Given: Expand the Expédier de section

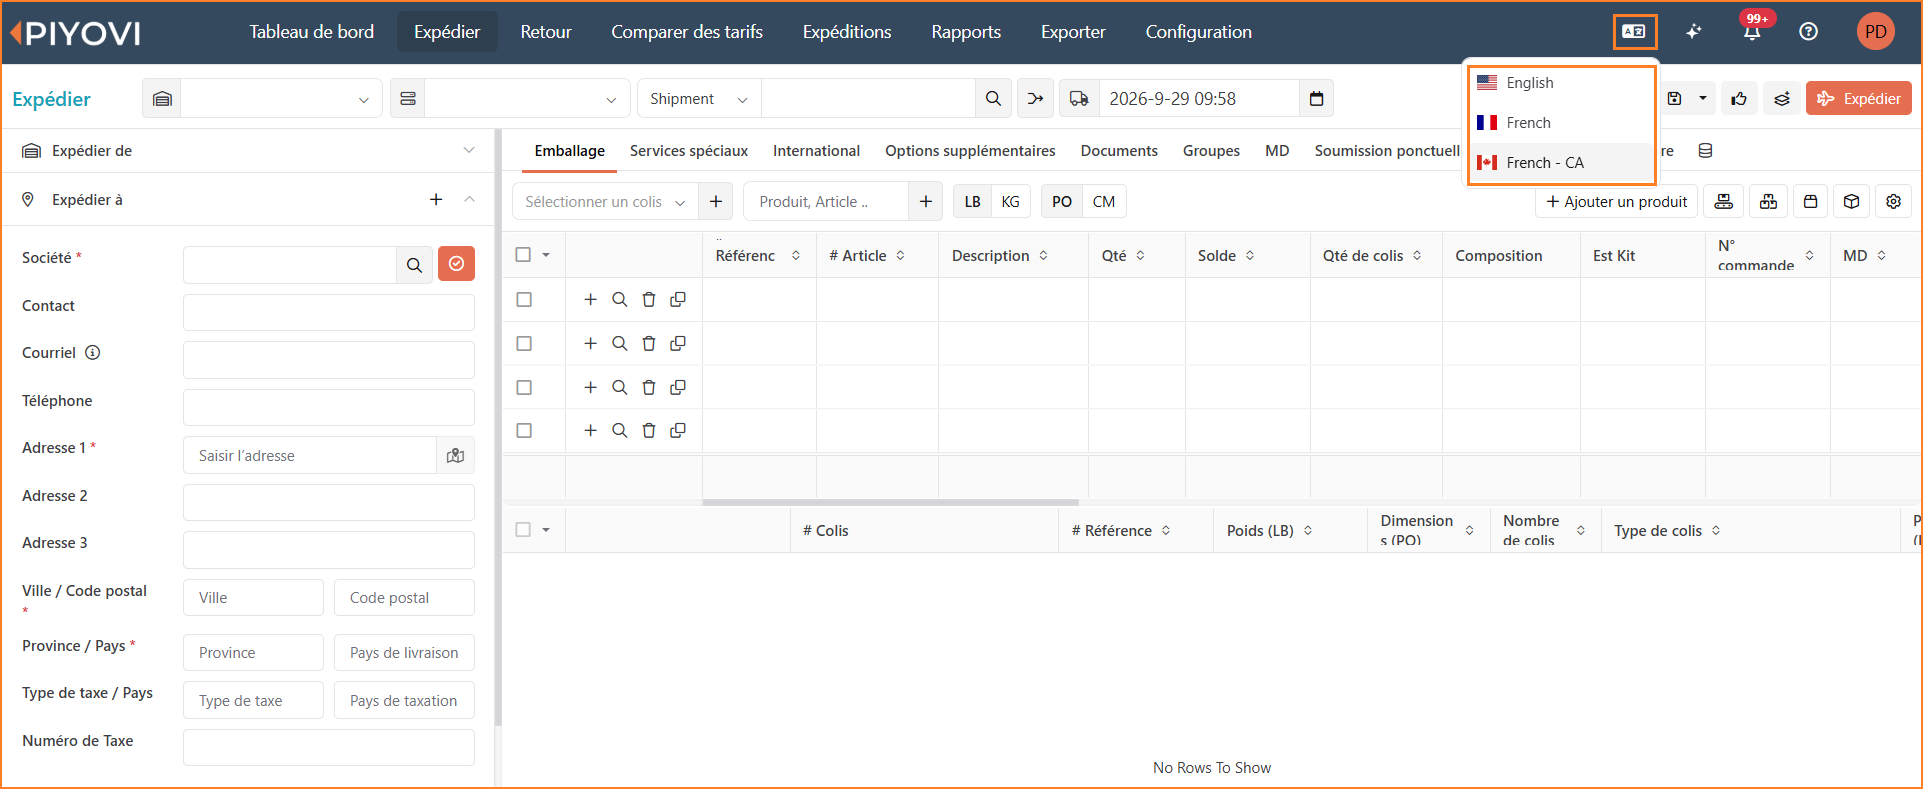Looking at the screenshot, I should 469,150.
